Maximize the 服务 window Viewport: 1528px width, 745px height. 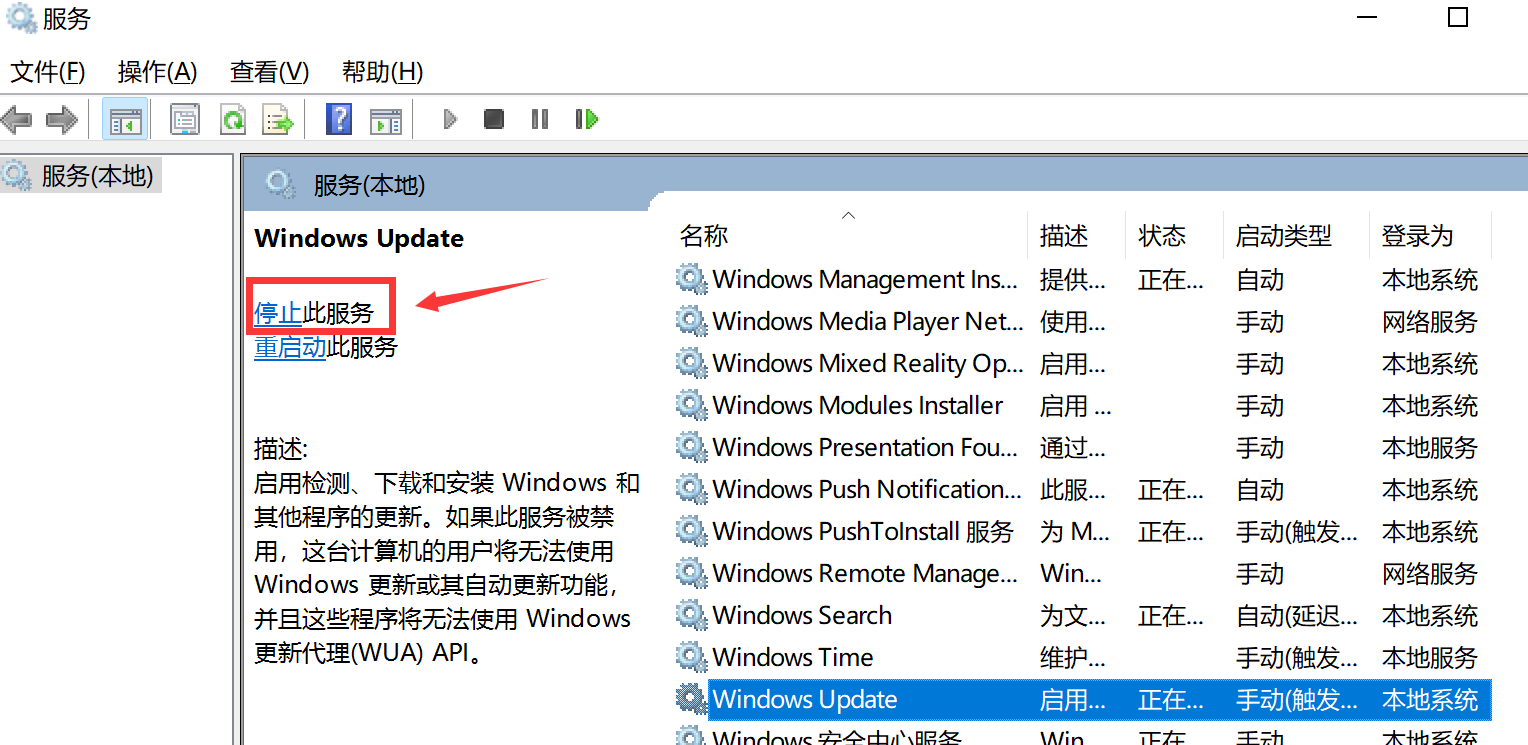click(1458, 17)
